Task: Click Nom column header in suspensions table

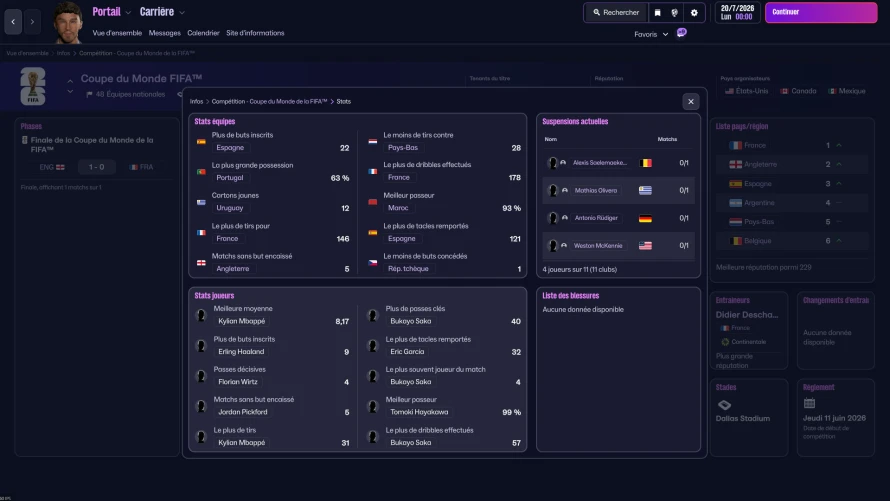Action: click(551, 139)
